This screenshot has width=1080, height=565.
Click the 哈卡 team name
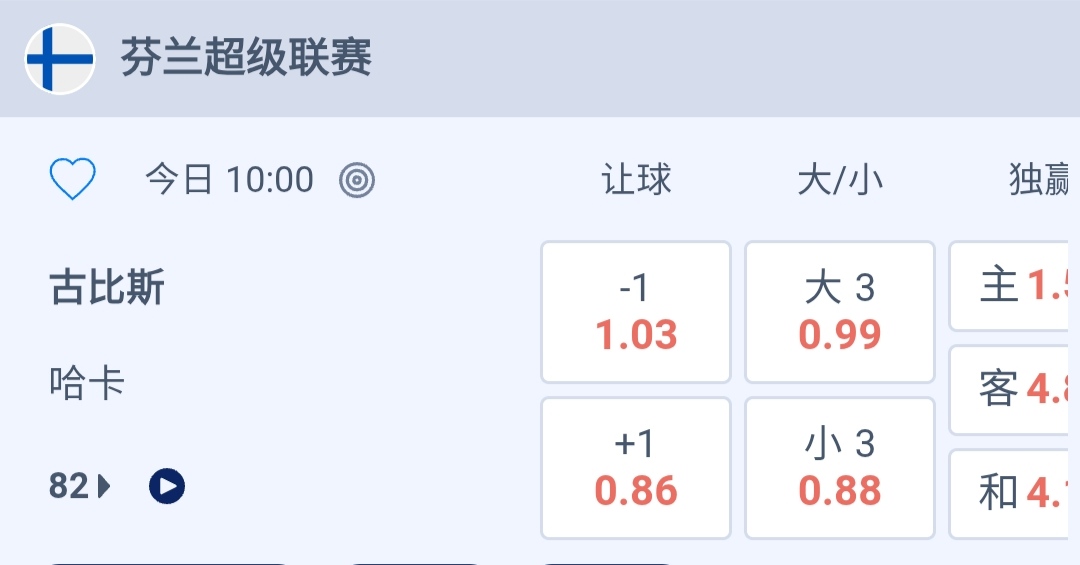(x=87, y=383)
